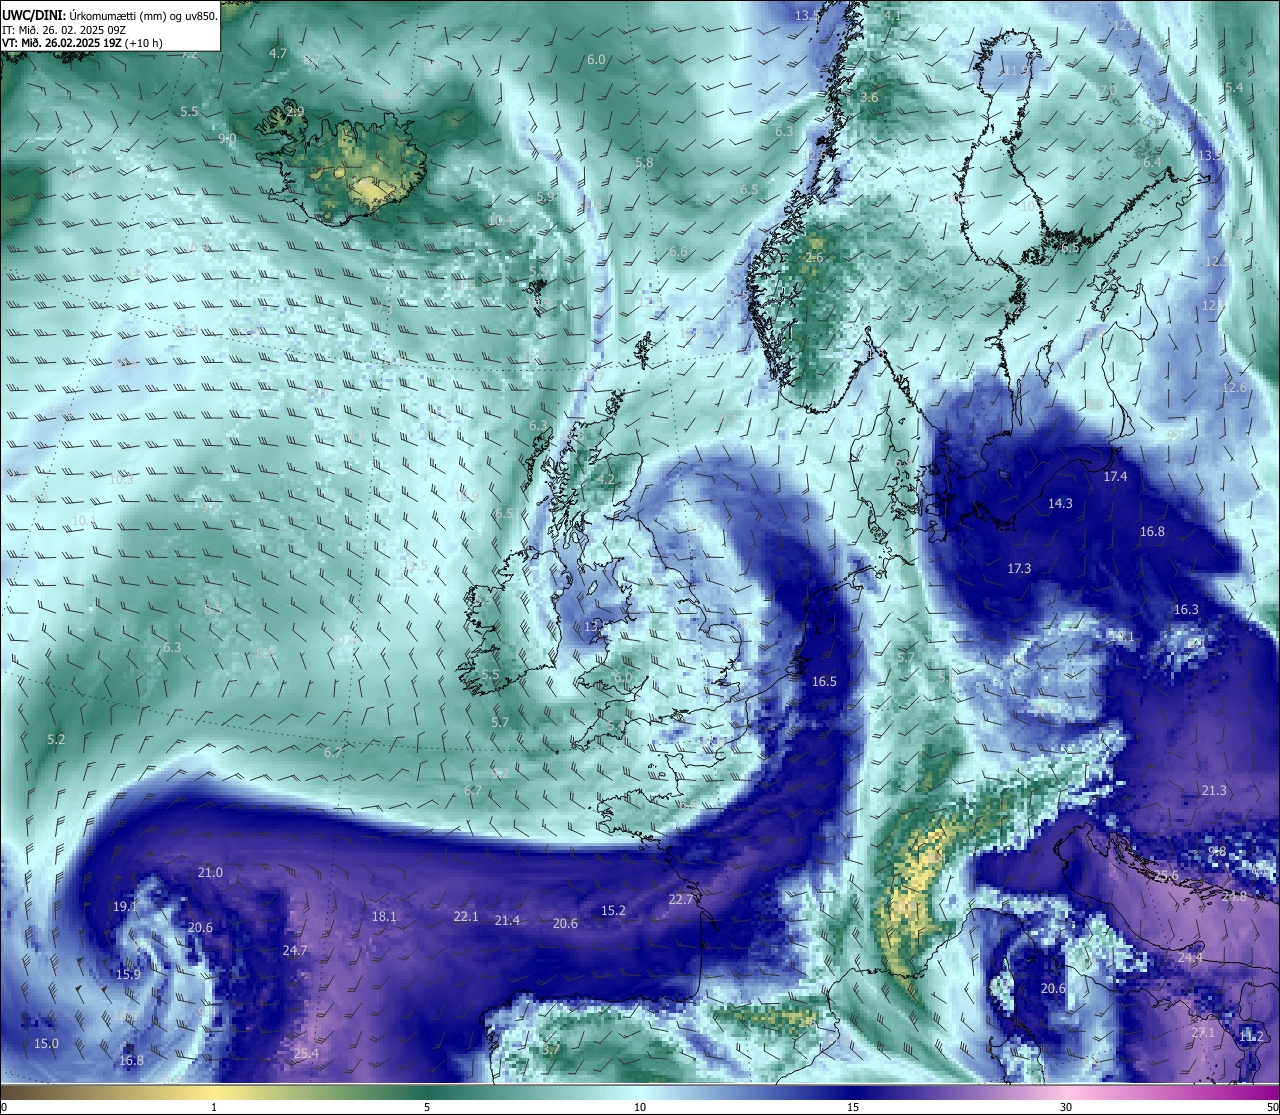Viewport: 1280px width, 1115px height.
Task: Click the map value 21.4 on the map
Action: point(507,920)
